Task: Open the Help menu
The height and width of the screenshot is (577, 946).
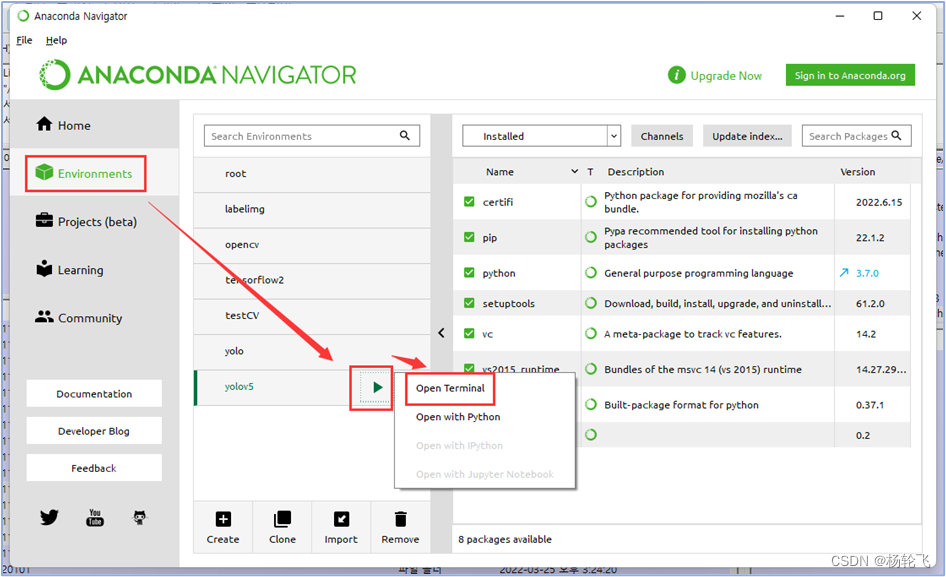Action: (56, 40)
